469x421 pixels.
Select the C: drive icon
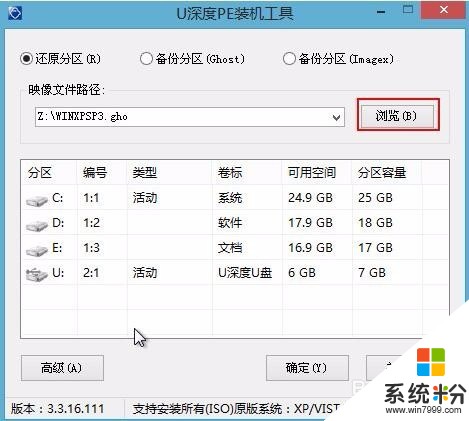[x=37, y=200]
